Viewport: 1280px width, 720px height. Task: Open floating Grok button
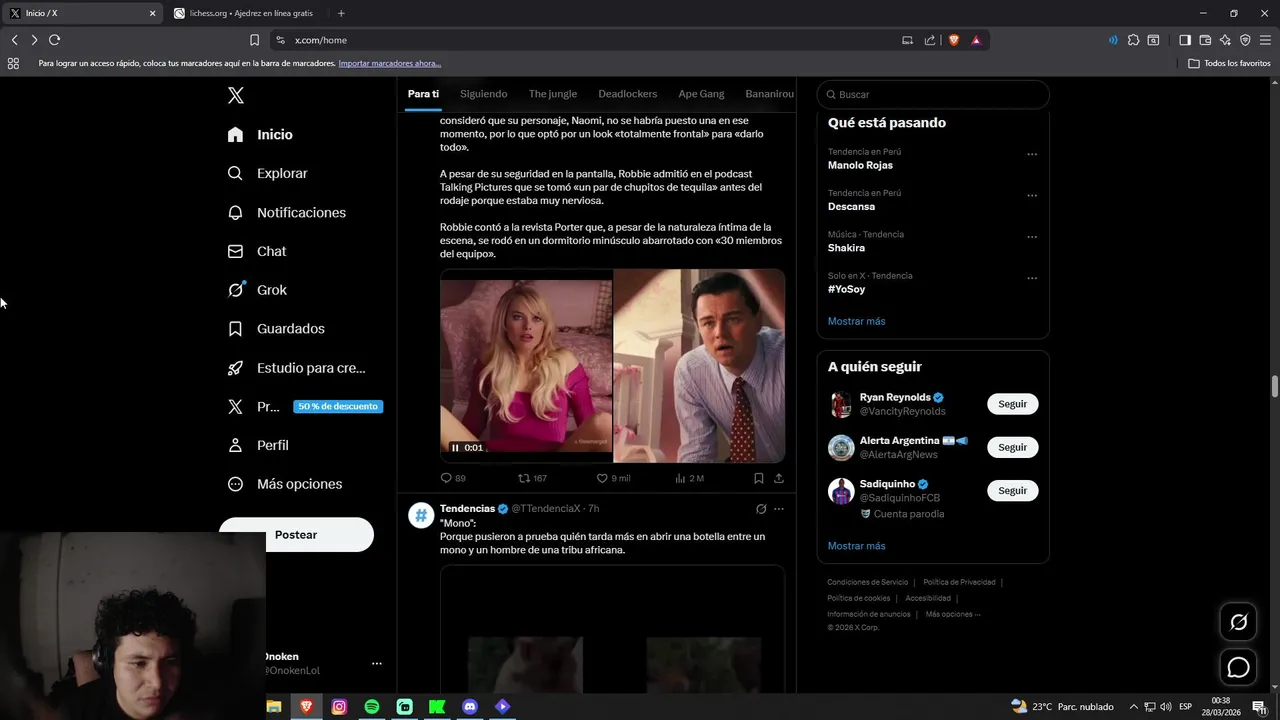(1238, 622)
